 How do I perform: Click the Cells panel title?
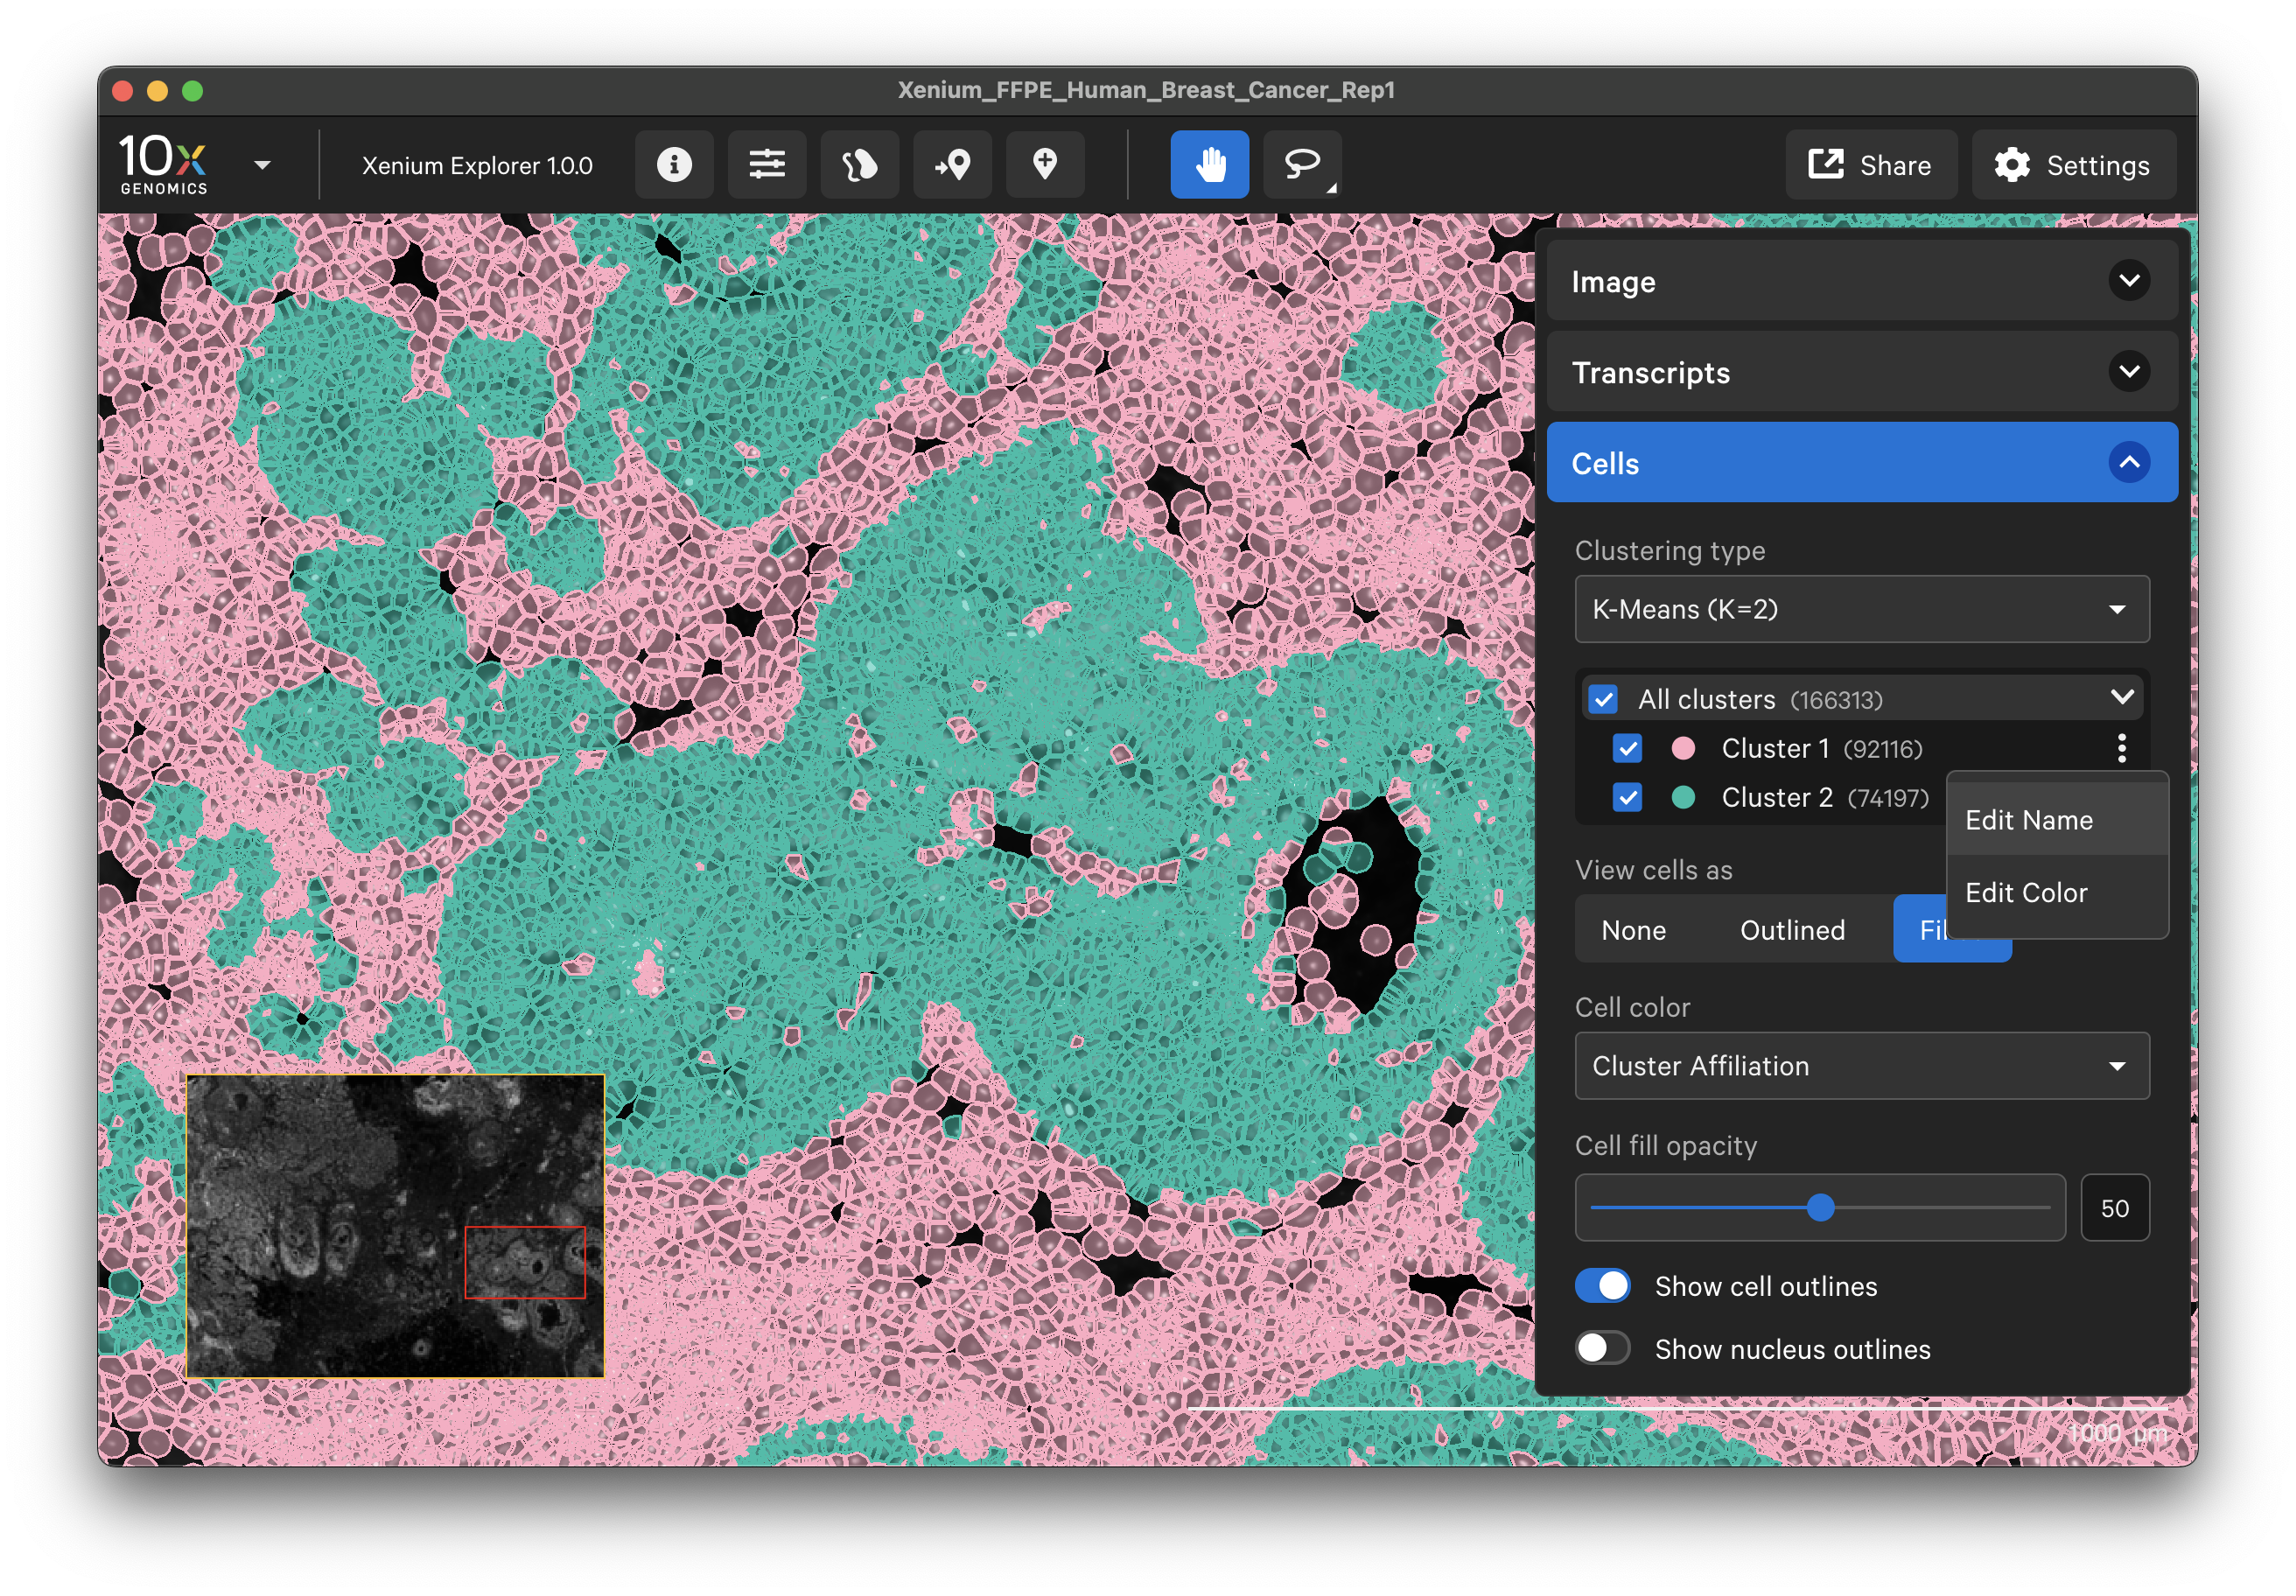click(x=1605, y=463)
